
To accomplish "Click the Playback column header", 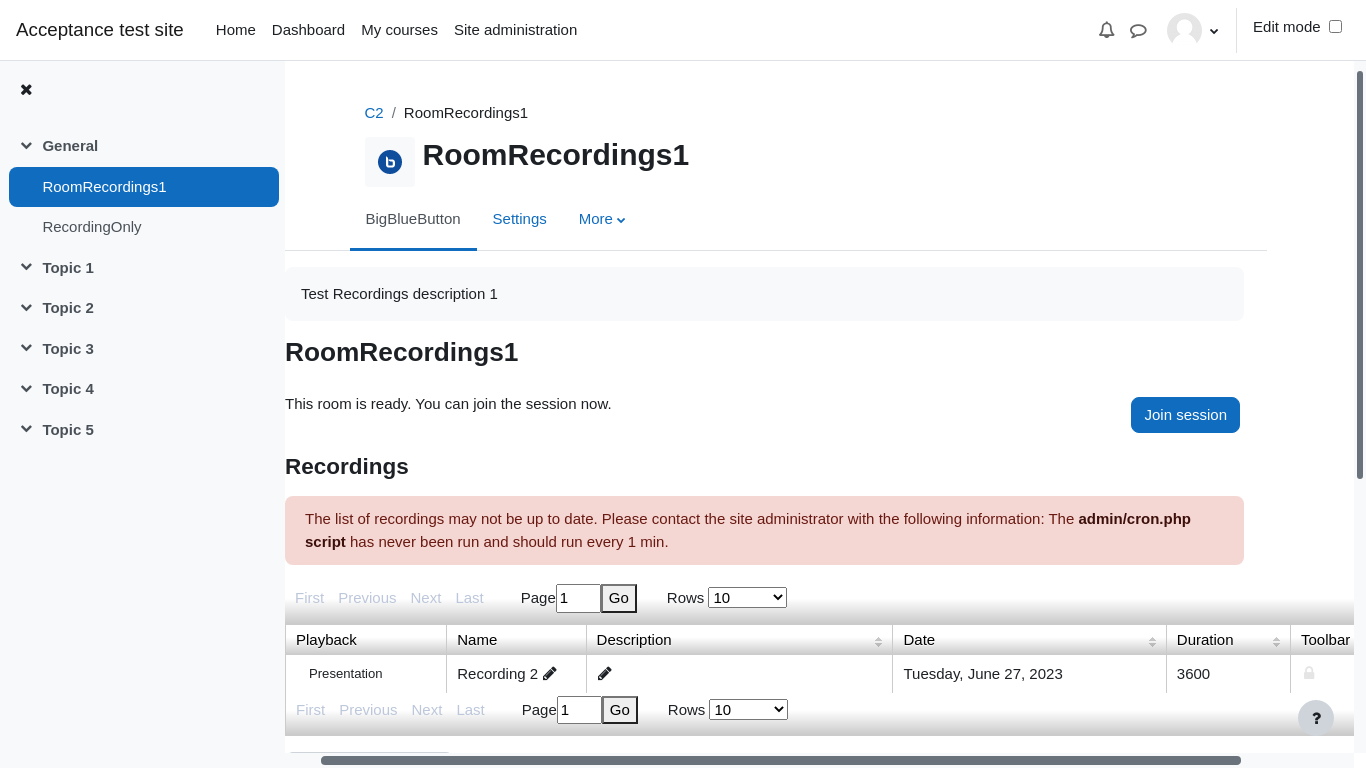I will click(366, 640).
